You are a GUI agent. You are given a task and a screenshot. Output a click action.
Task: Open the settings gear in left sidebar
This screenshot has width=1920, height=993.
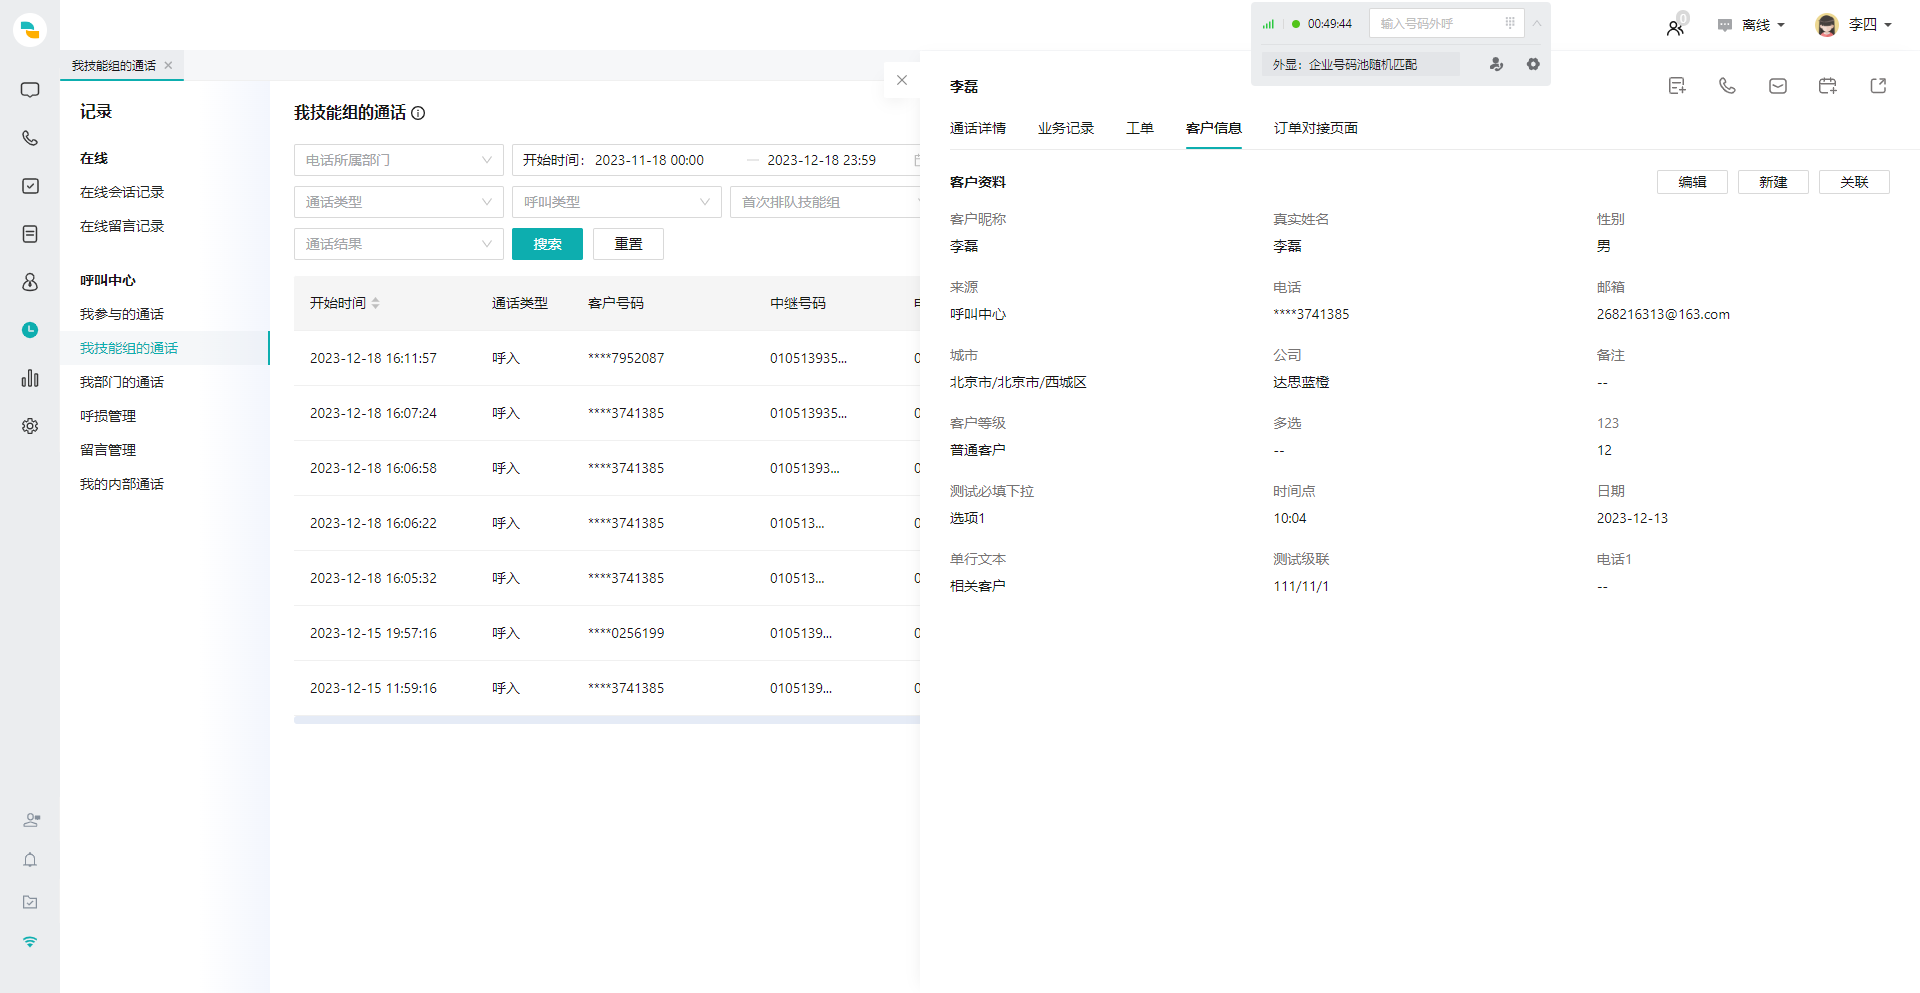(x=30, y=426)
